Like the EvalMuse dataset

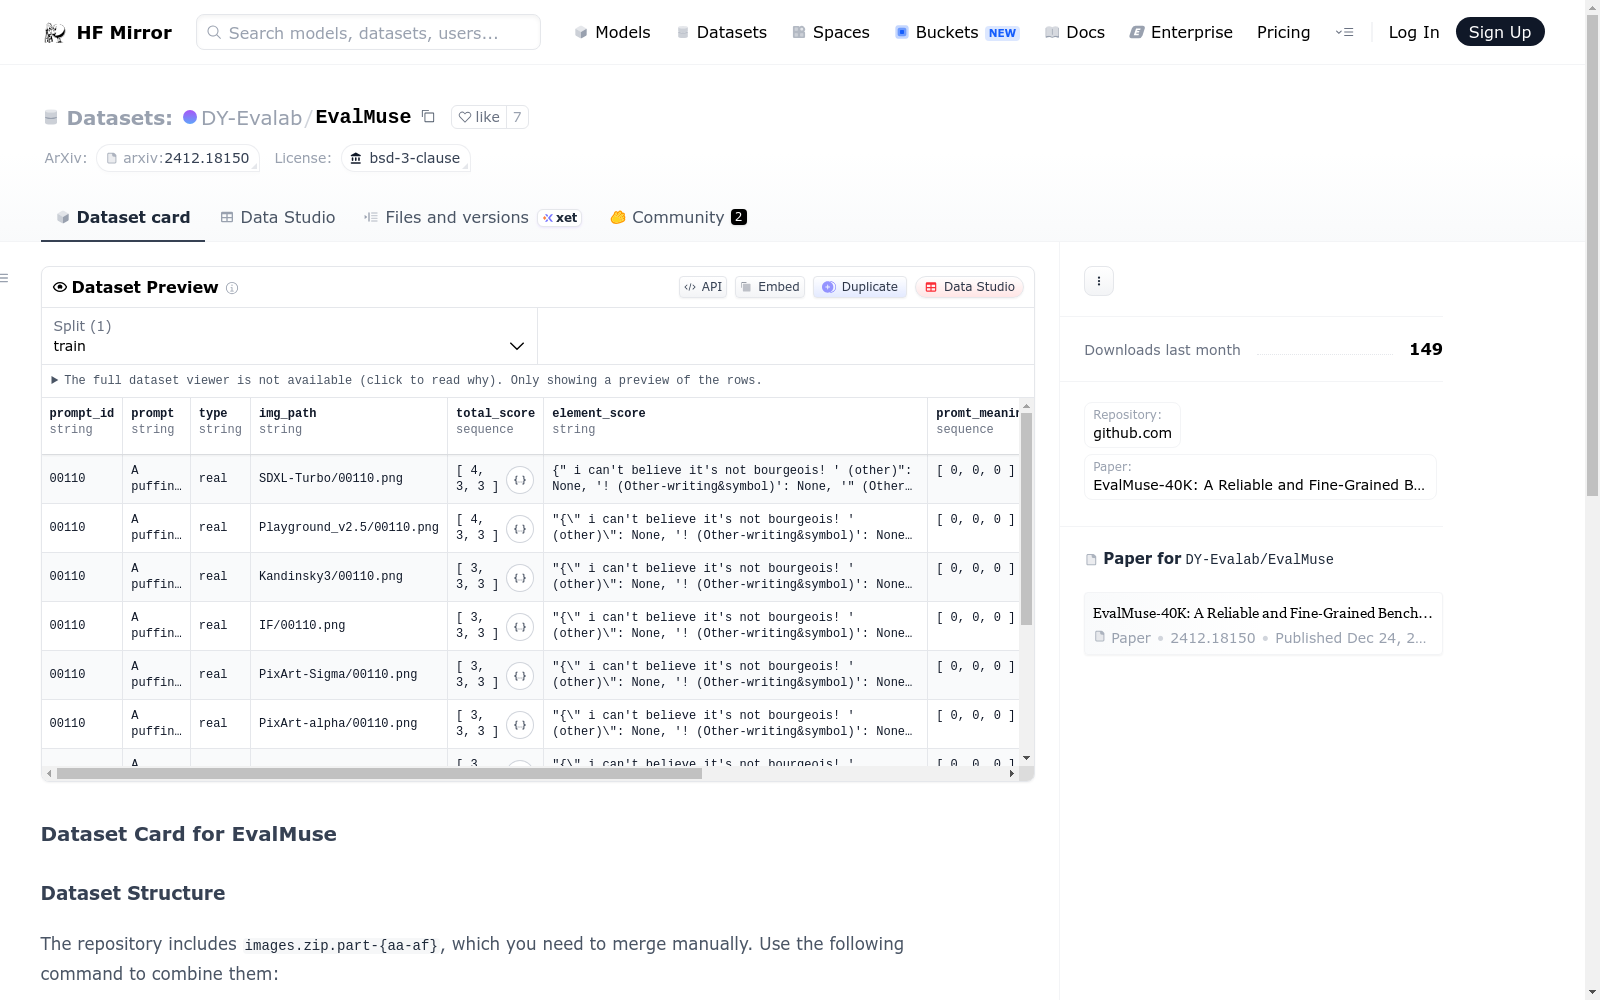point(479,117)
